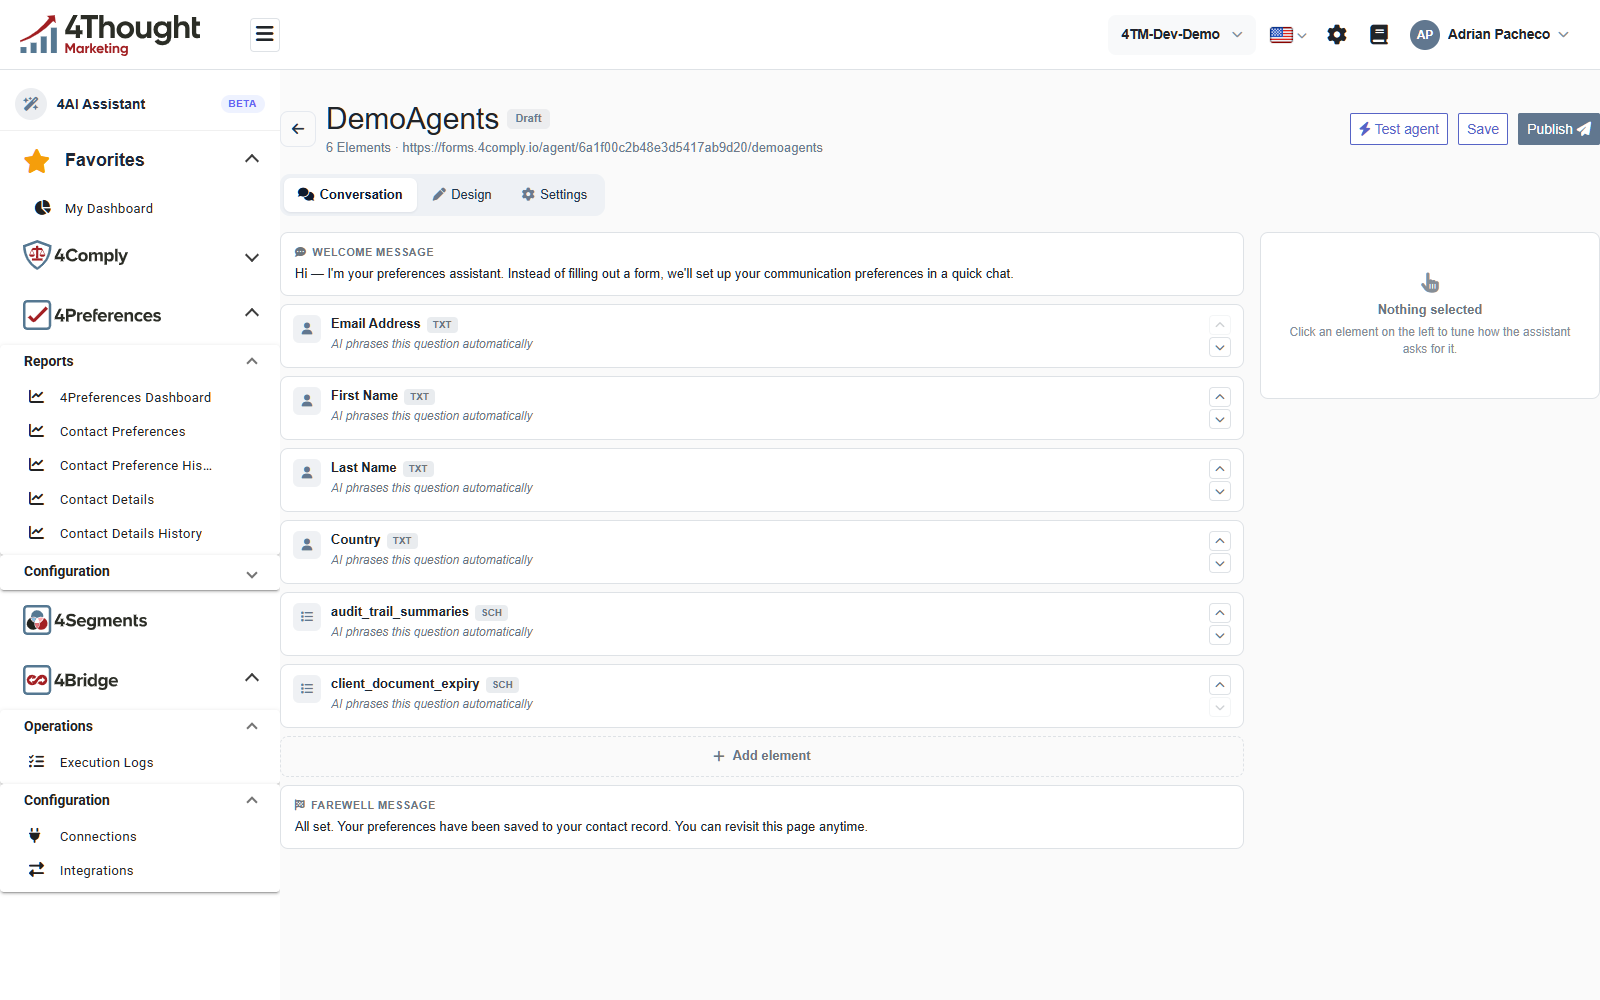Viewport: 1600px width, 1000px height.
Task: Click the 4Preferences checkmark icon
Action: click(37, 315)
